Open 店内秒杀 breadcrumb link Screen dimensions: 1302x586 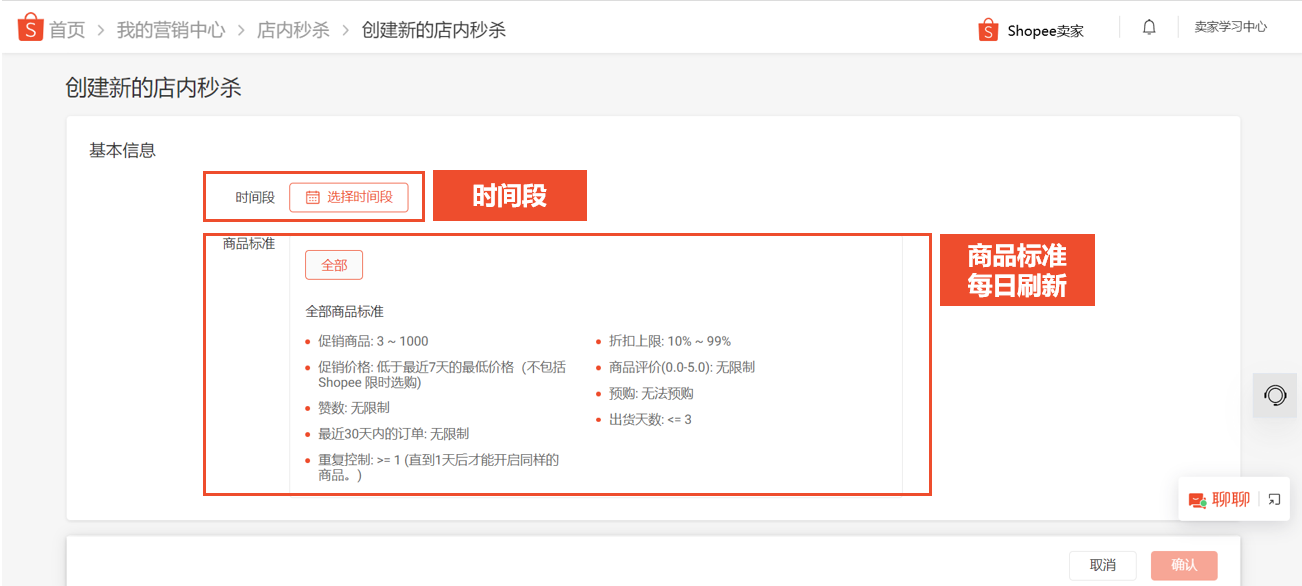[x=290, y=30]
